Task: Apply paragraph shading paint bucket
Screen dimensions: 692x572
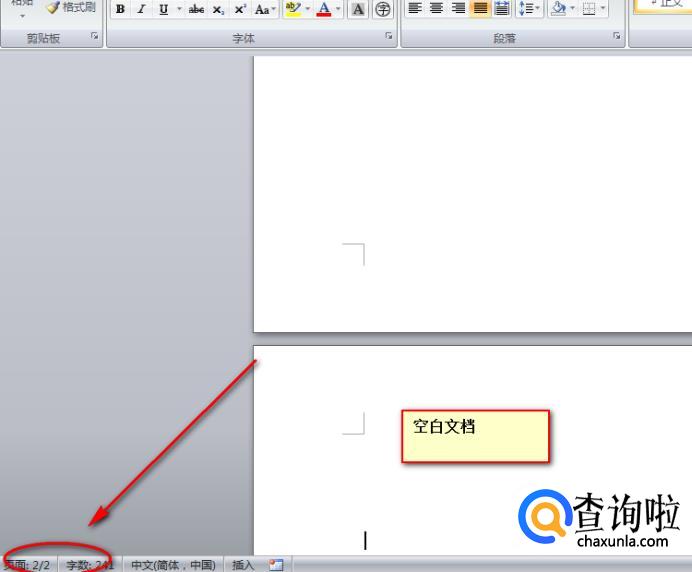Action: (558, 8)
